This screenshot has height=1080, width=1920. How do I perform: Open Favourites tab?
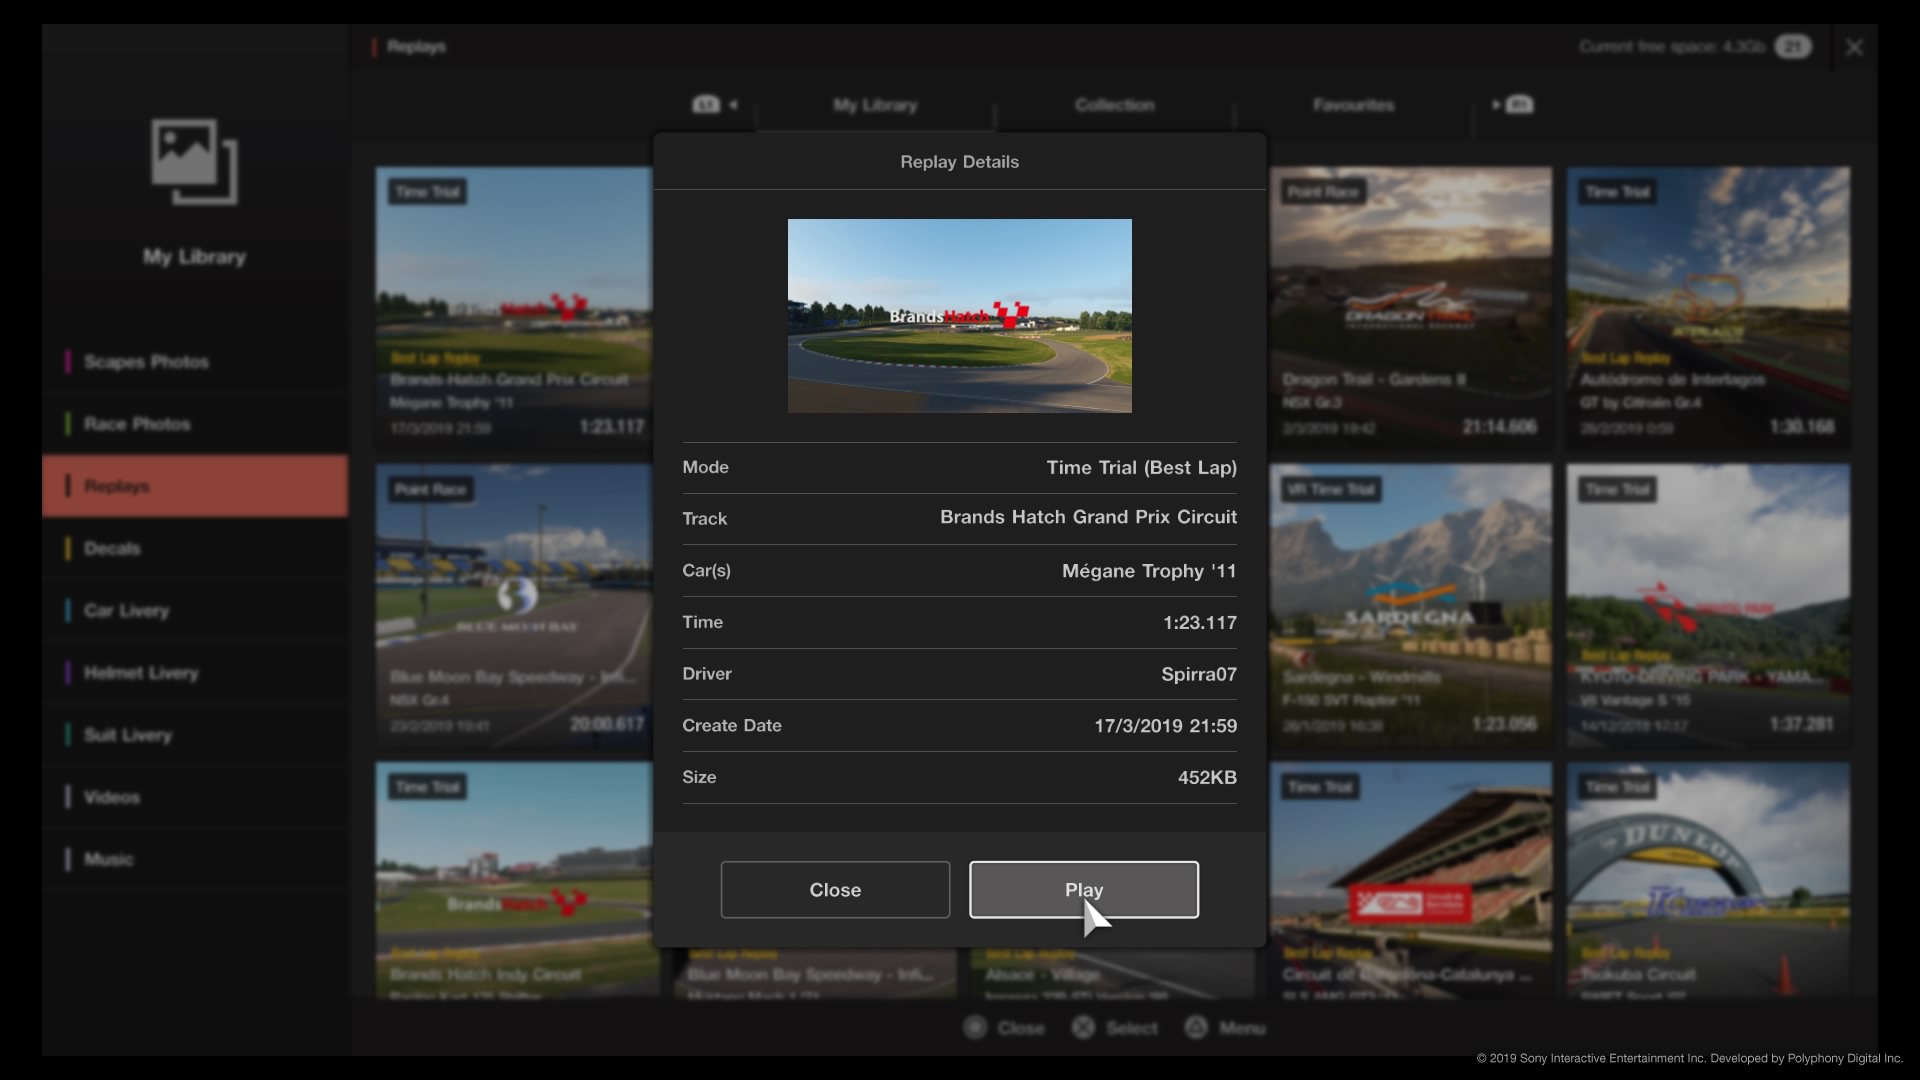pyautogui.click(x=1354, y=104)
